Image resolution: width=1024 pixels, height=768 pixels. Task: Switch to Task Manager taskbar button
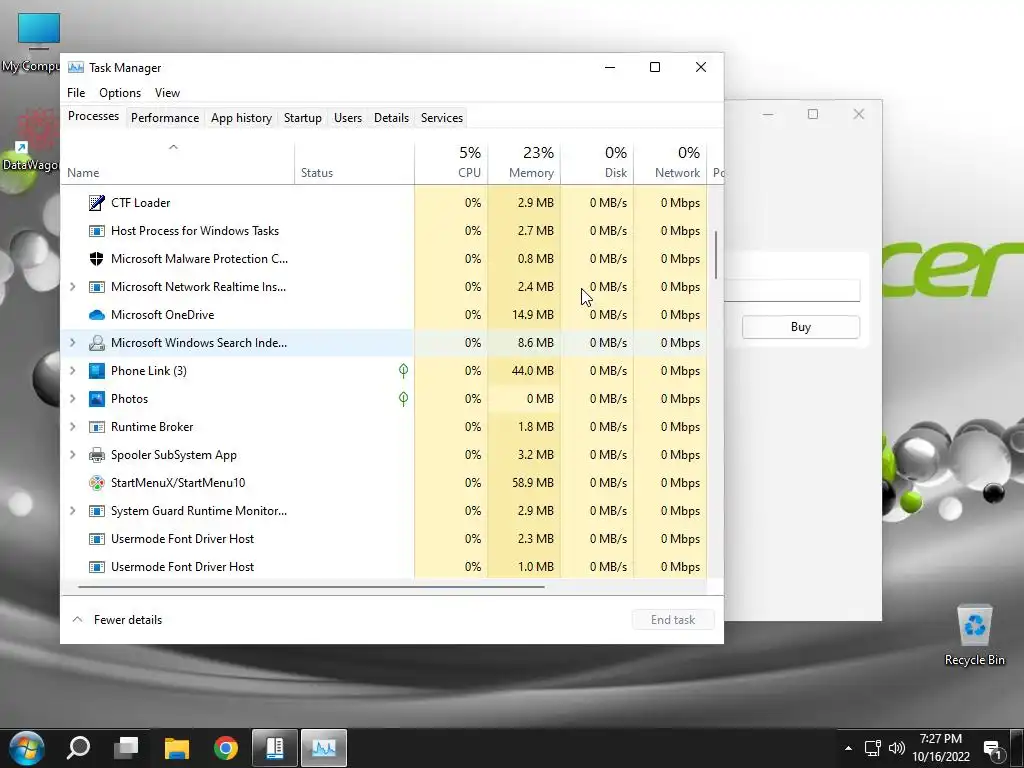click(324, 748)
